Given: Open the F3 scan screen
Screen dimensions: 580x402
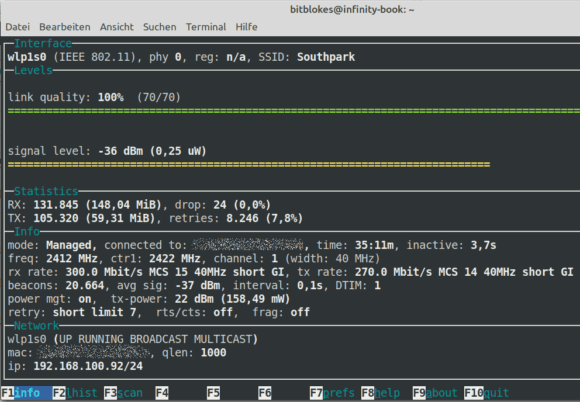Looking at the screenshot, I should click(x=123, y=392).
